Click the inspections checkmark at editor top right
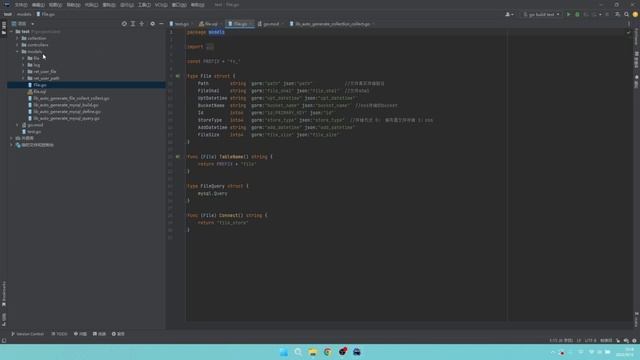 pyautogui.click(x=628, y=32)
